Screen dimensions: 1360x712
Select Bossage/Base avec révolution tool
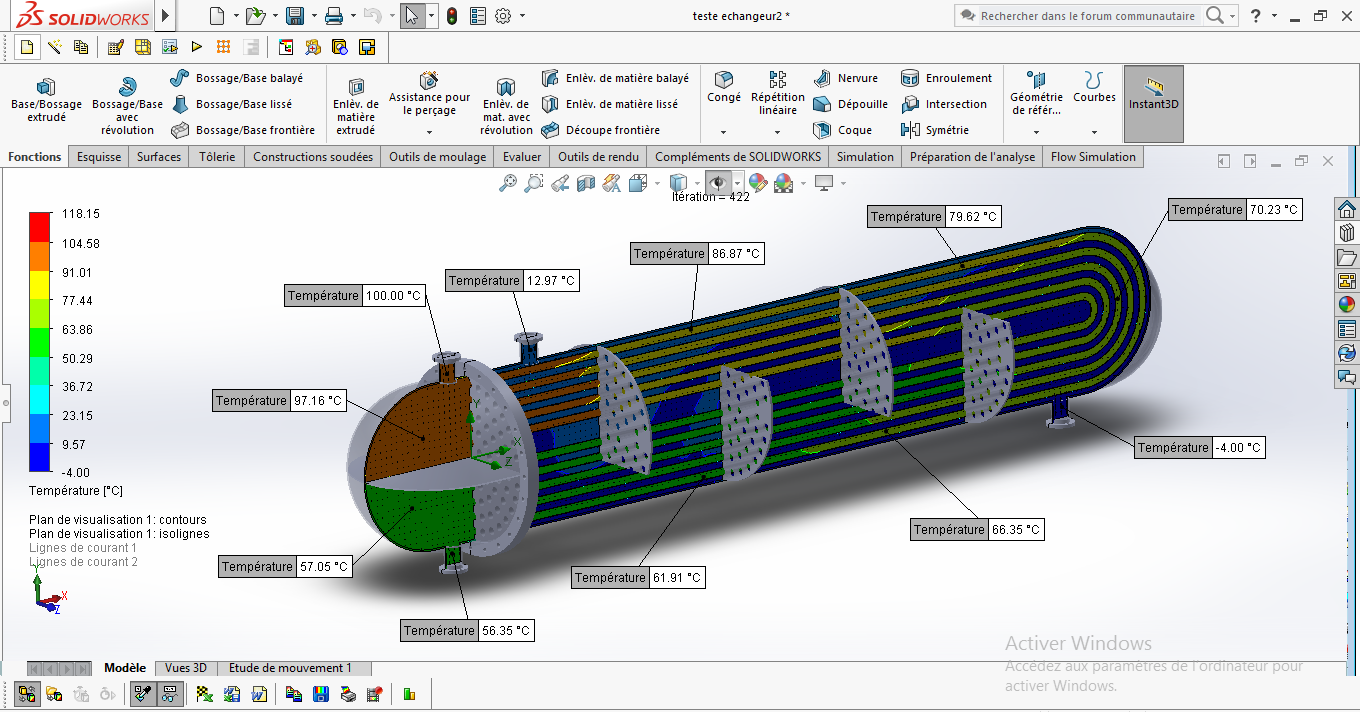(x=127, y=105)
